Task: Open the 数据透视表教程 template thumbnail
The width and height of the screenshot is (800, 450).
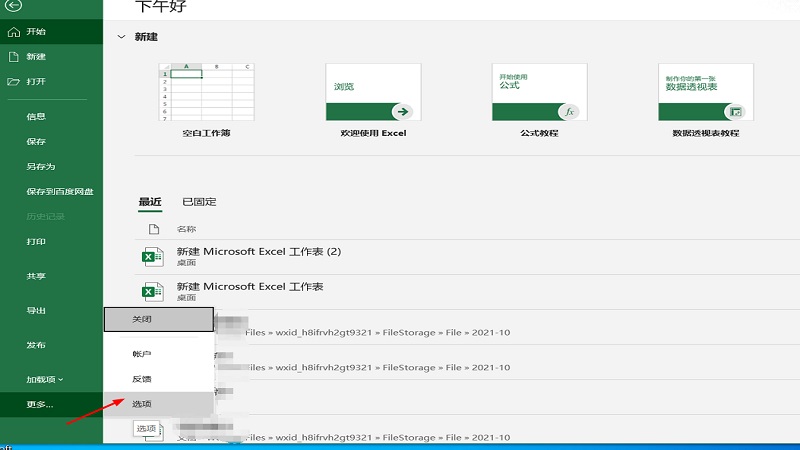Action: tap(706, 92)
